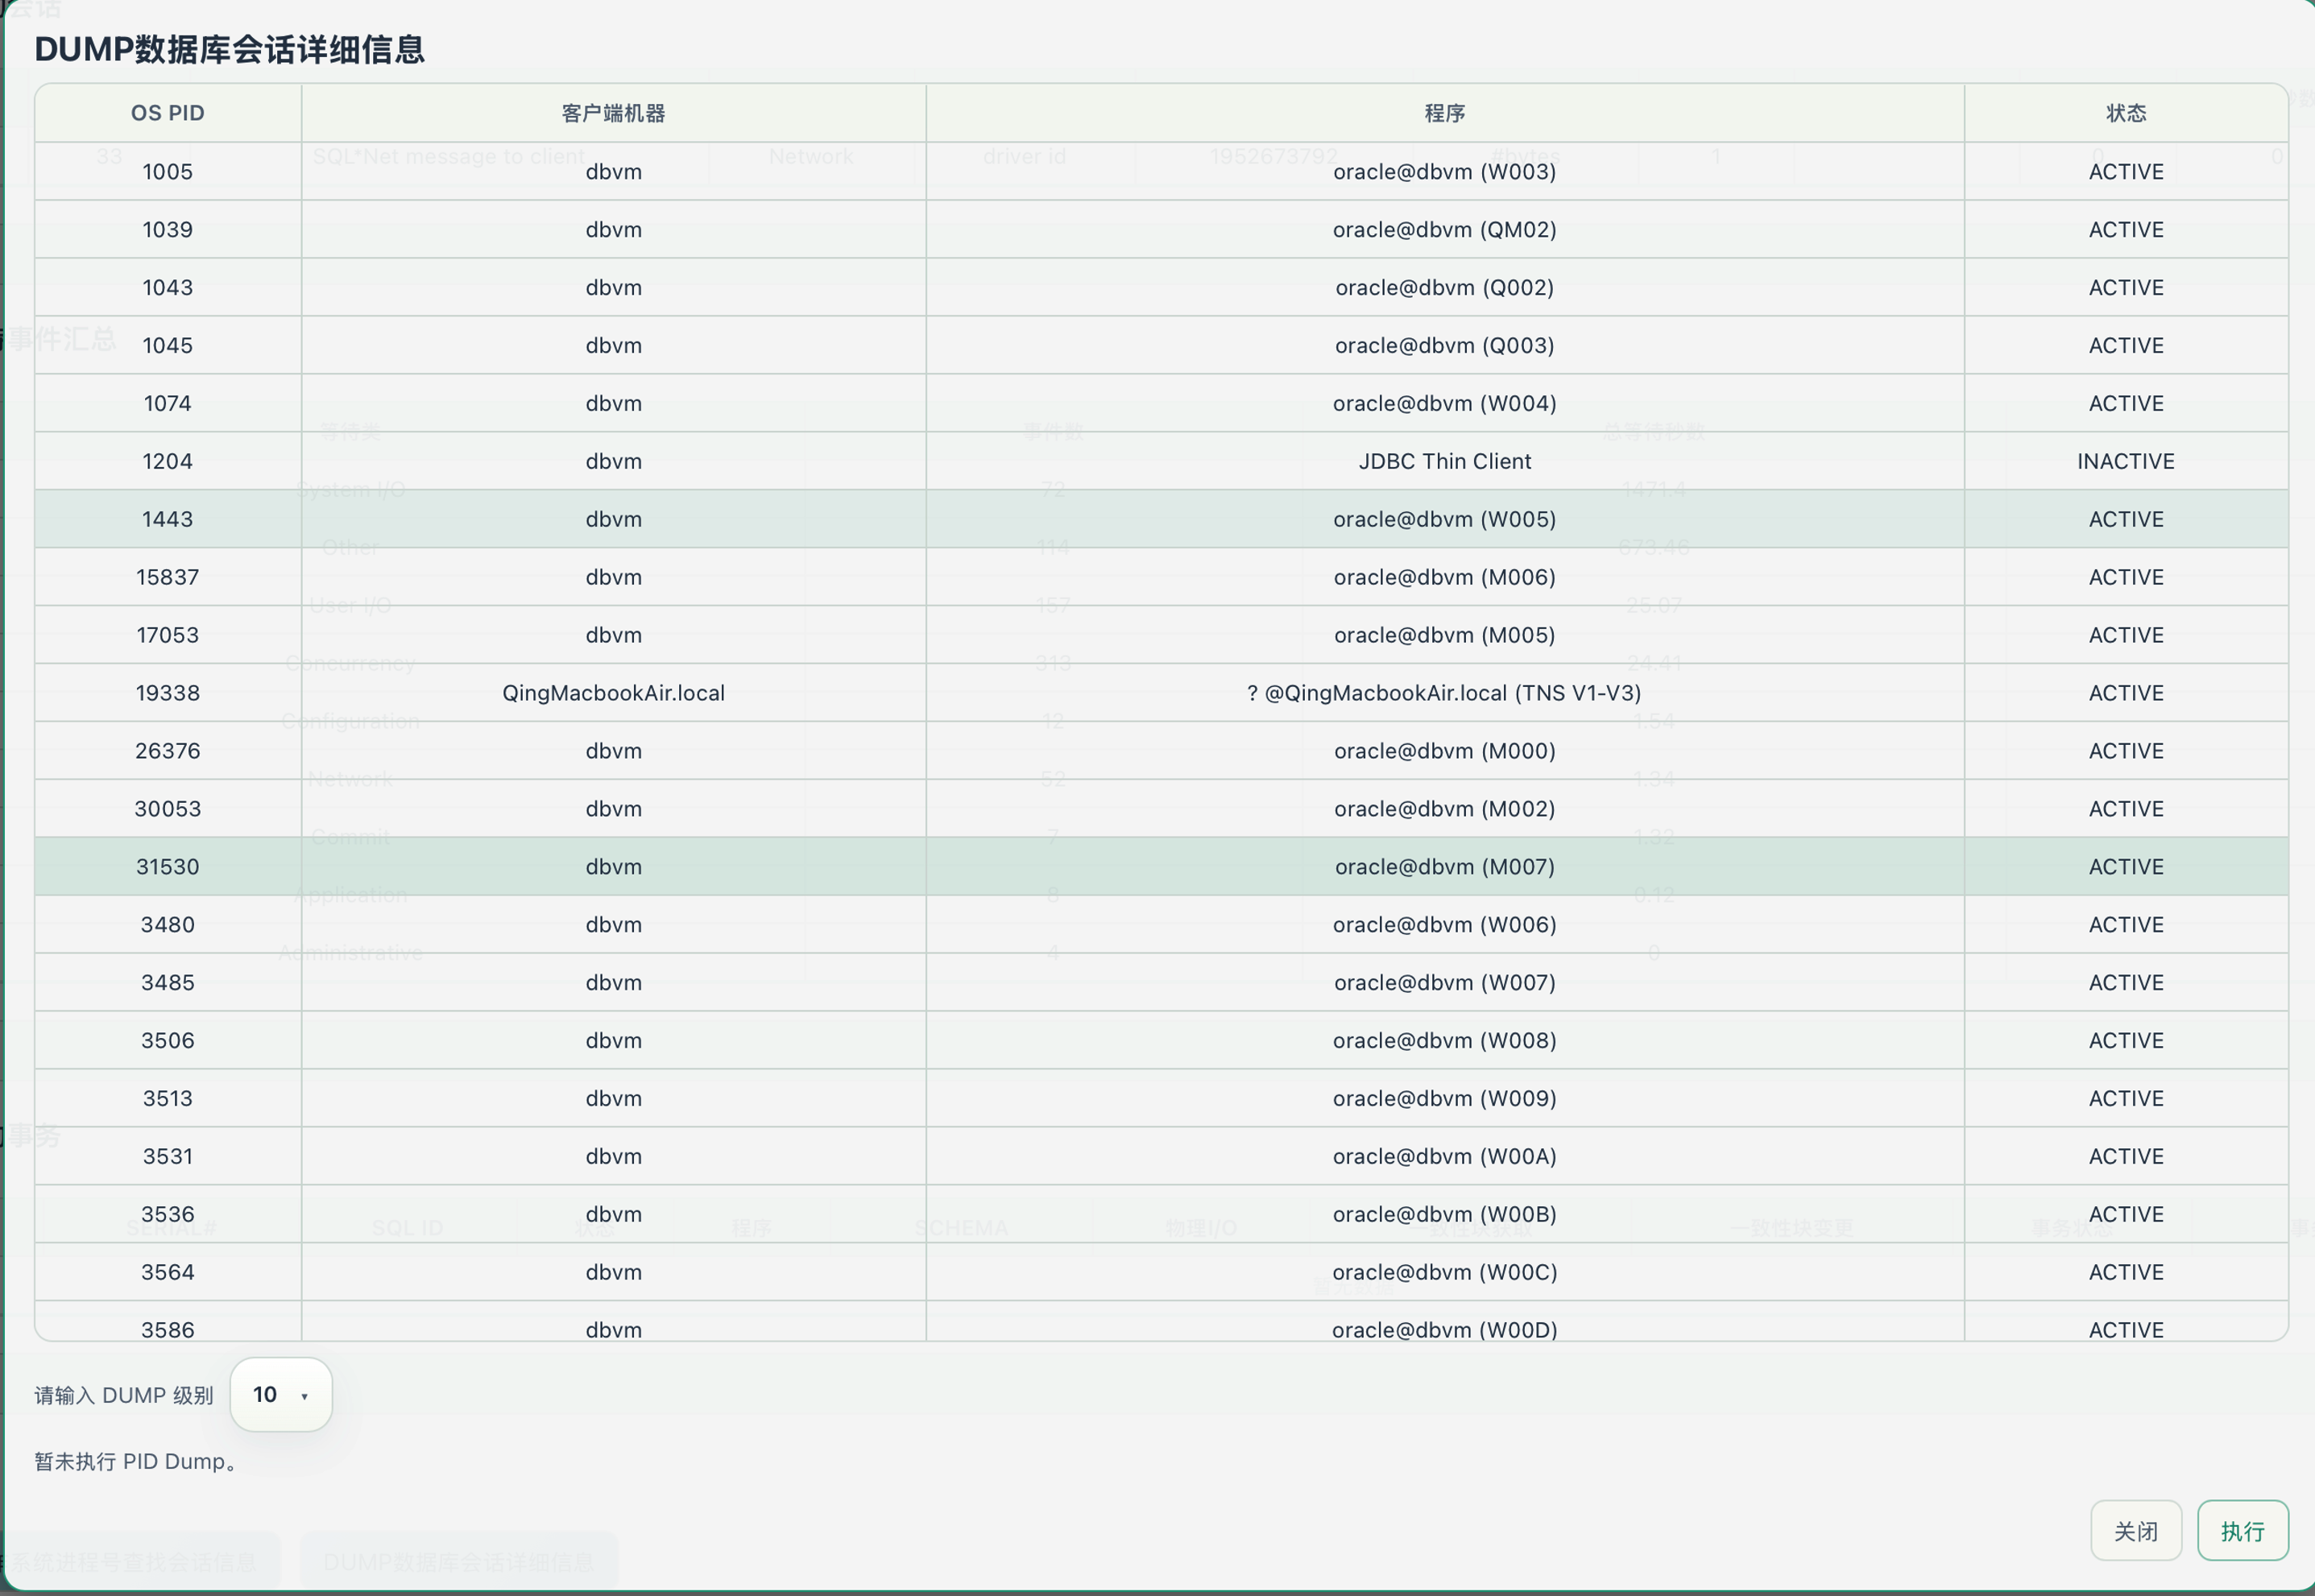Click the oracle@dbvm (W00C) program cell
The image size is (2315, 1596).
pos(1445,1273)
